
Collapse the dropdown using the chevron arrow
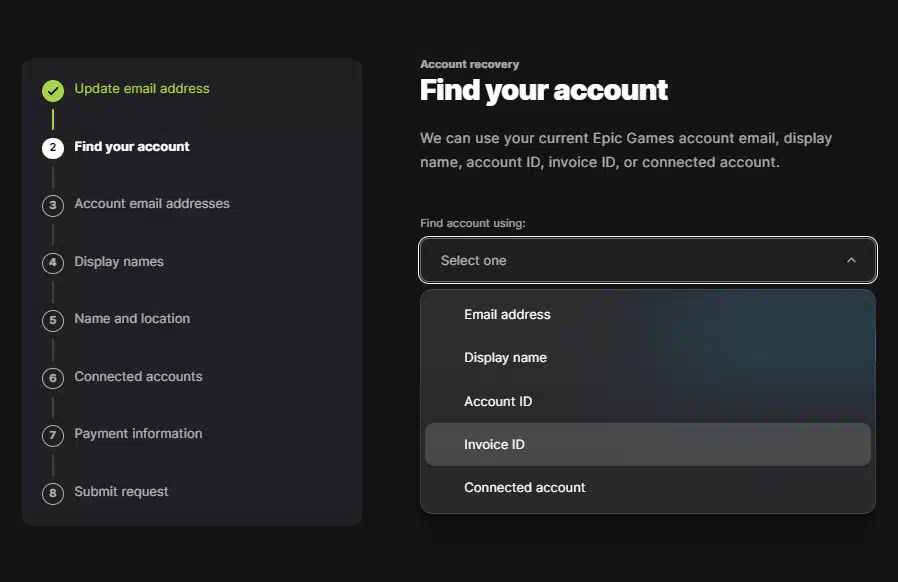851,260
